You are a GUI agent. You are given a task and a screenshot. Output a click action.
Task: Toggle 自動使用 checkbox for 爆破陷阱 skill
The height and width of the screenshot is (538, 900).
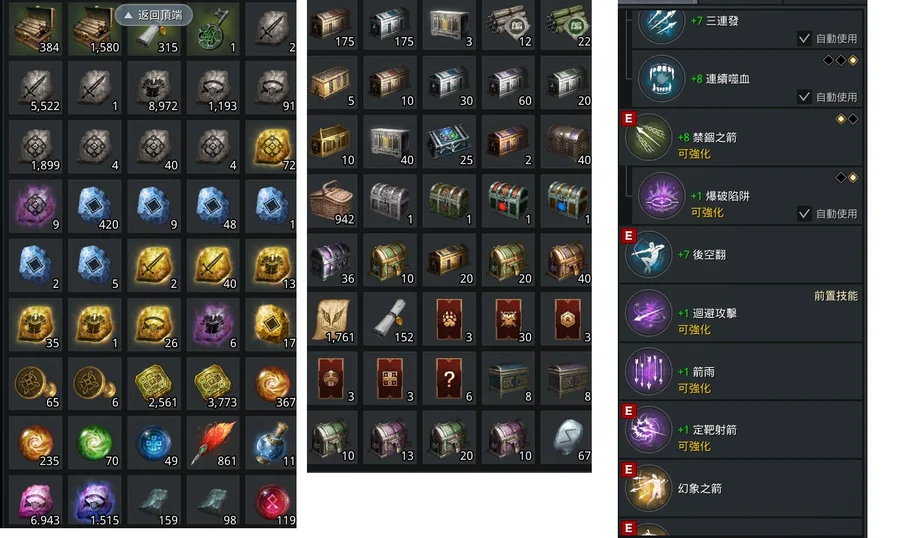[804, 214]
